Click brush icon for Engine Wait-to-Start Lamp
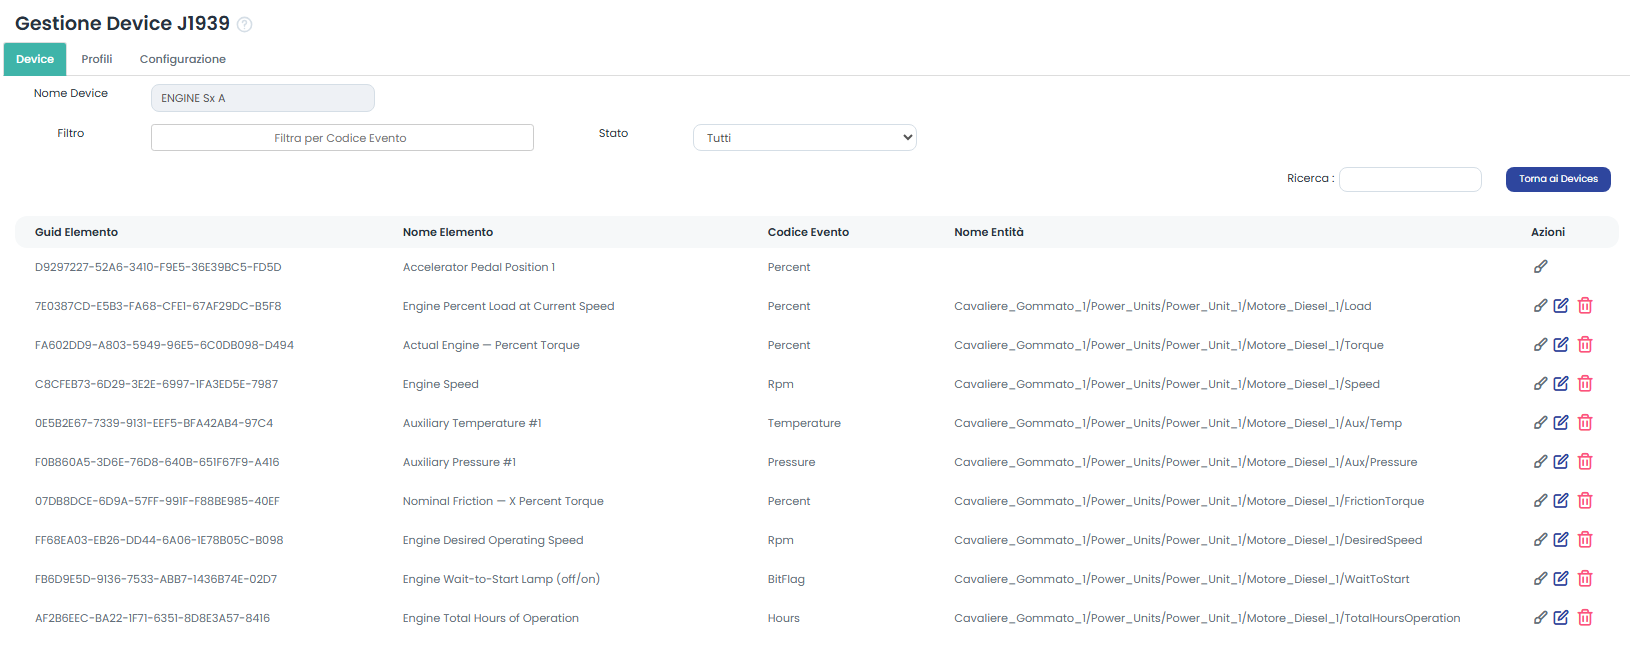The image size is (1630, 657). [x=1540, y=579]
